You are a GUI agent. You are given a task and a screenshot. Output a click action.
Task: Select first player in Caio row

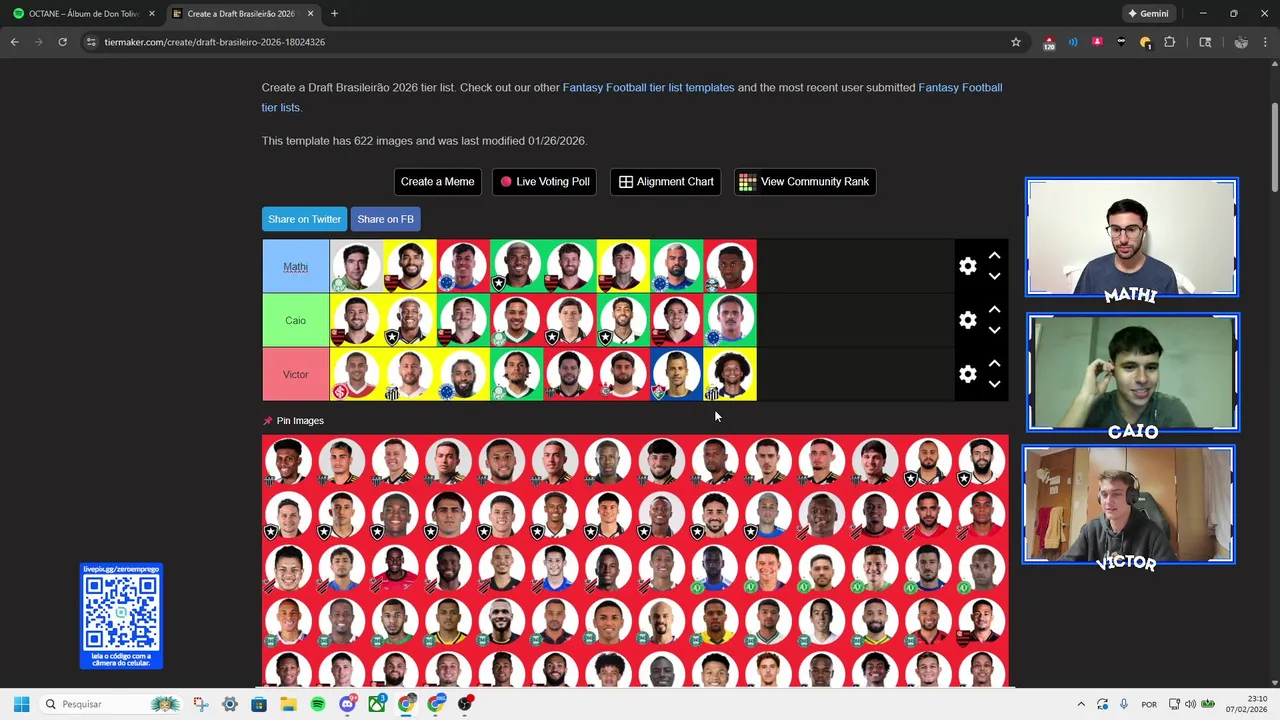click(357, 320)
